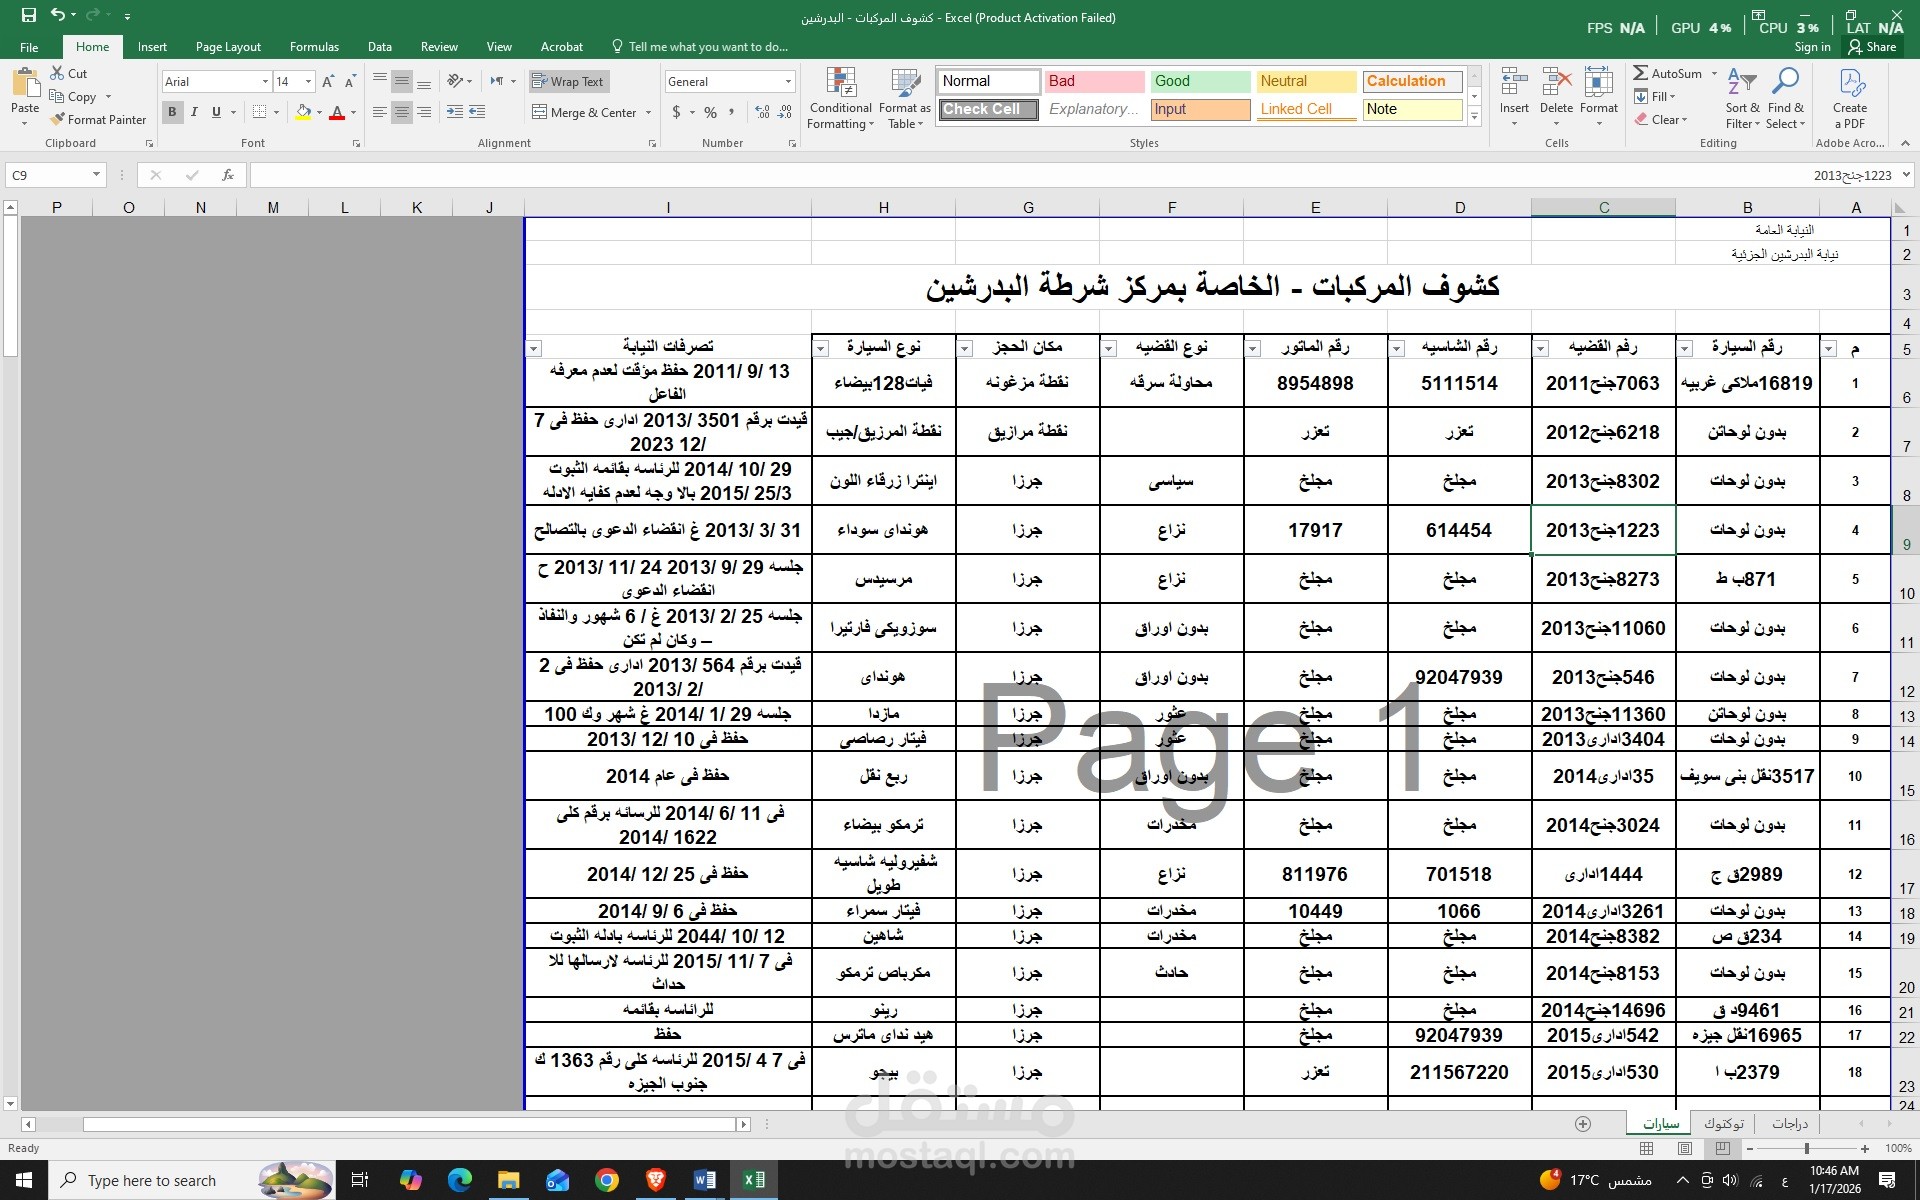Toggle center horizontal alignment
Screen dimensions: 1920x1200
(x=402, y=112)
